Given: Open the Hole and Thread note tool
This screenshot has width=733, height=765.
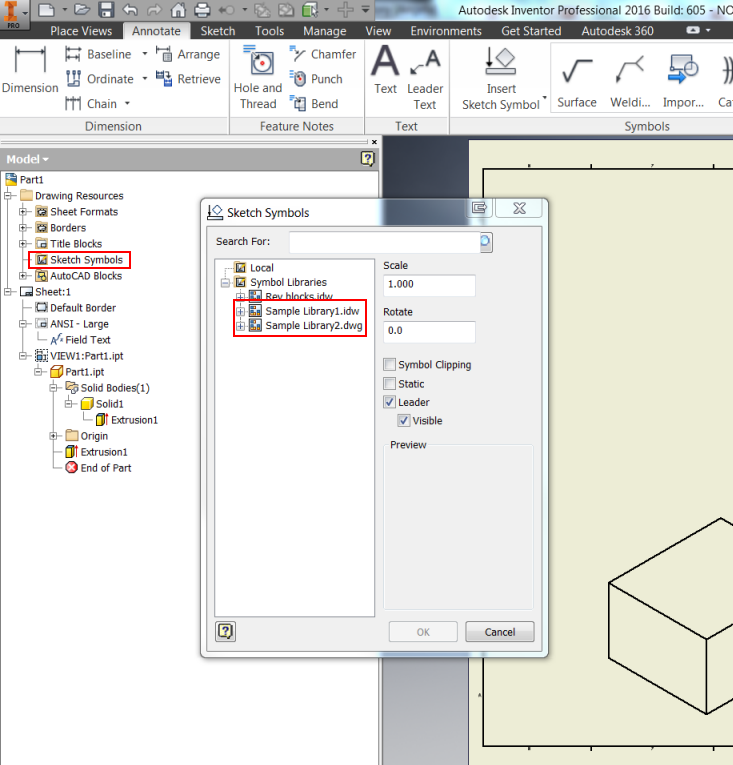Looking at the screenshot, I should pos(258,78).
